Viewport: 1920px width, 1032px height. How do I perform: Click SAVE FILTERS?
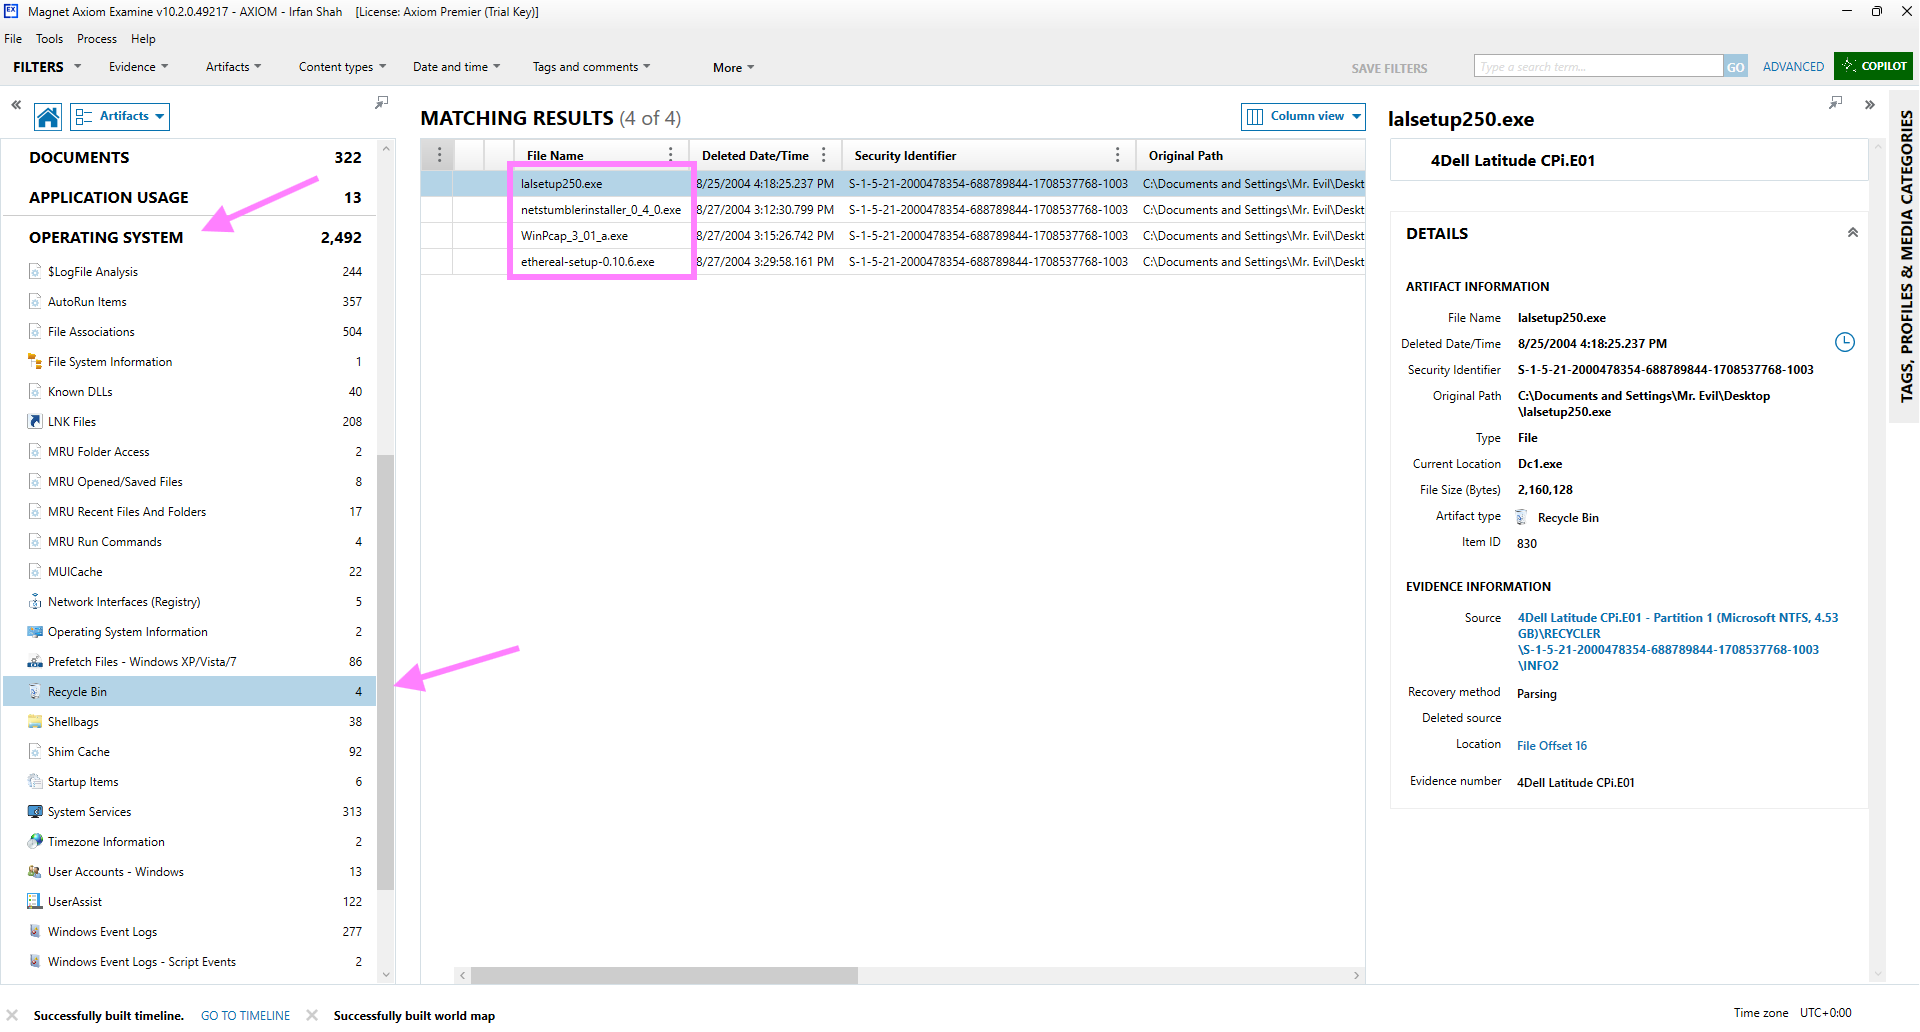pos(1389,69)
